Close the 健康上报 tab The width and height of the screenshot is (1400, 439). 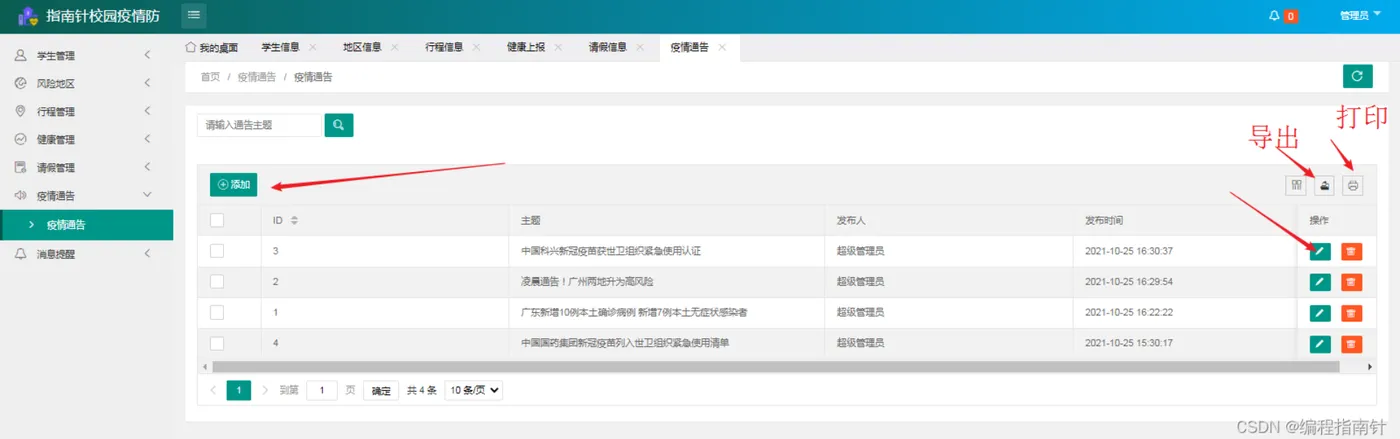click(559, 47)
